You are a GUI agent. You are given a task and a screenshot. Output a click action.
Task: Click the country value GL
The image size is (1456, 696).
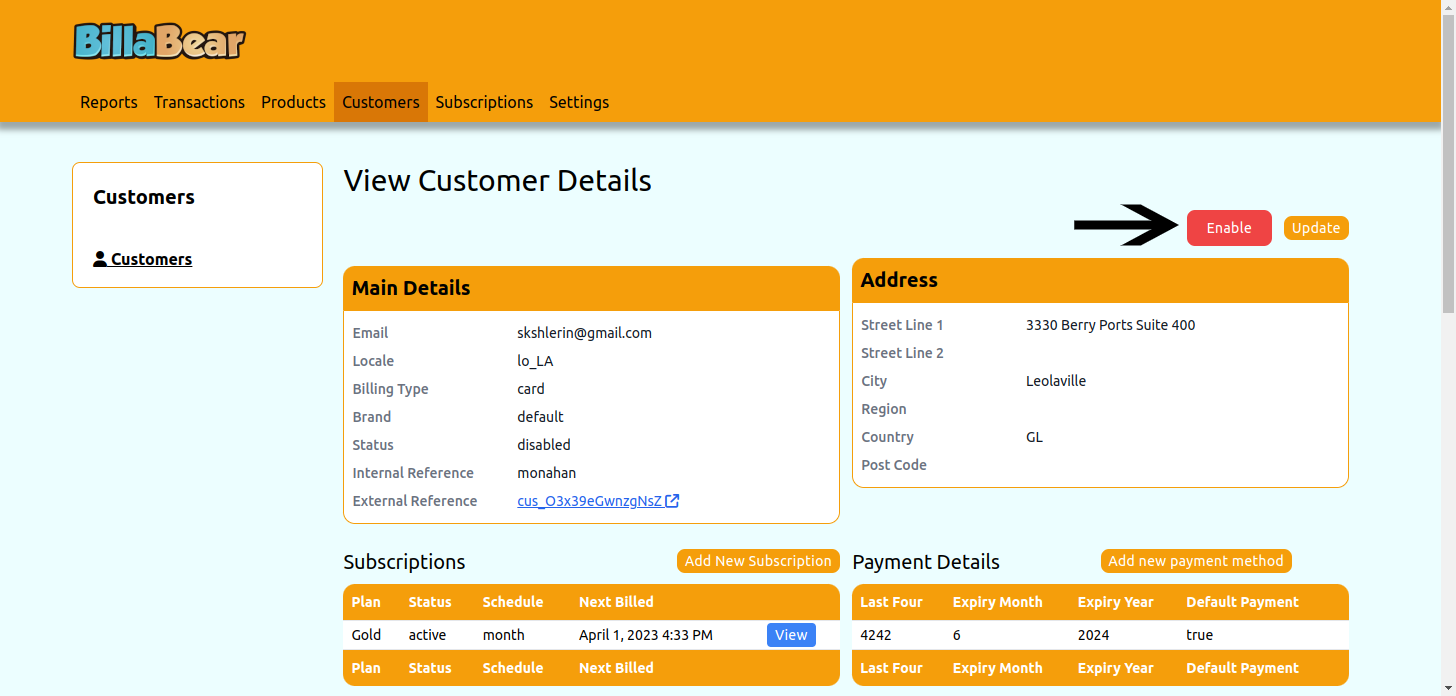pyautogui.click(x=1034, y=437)
